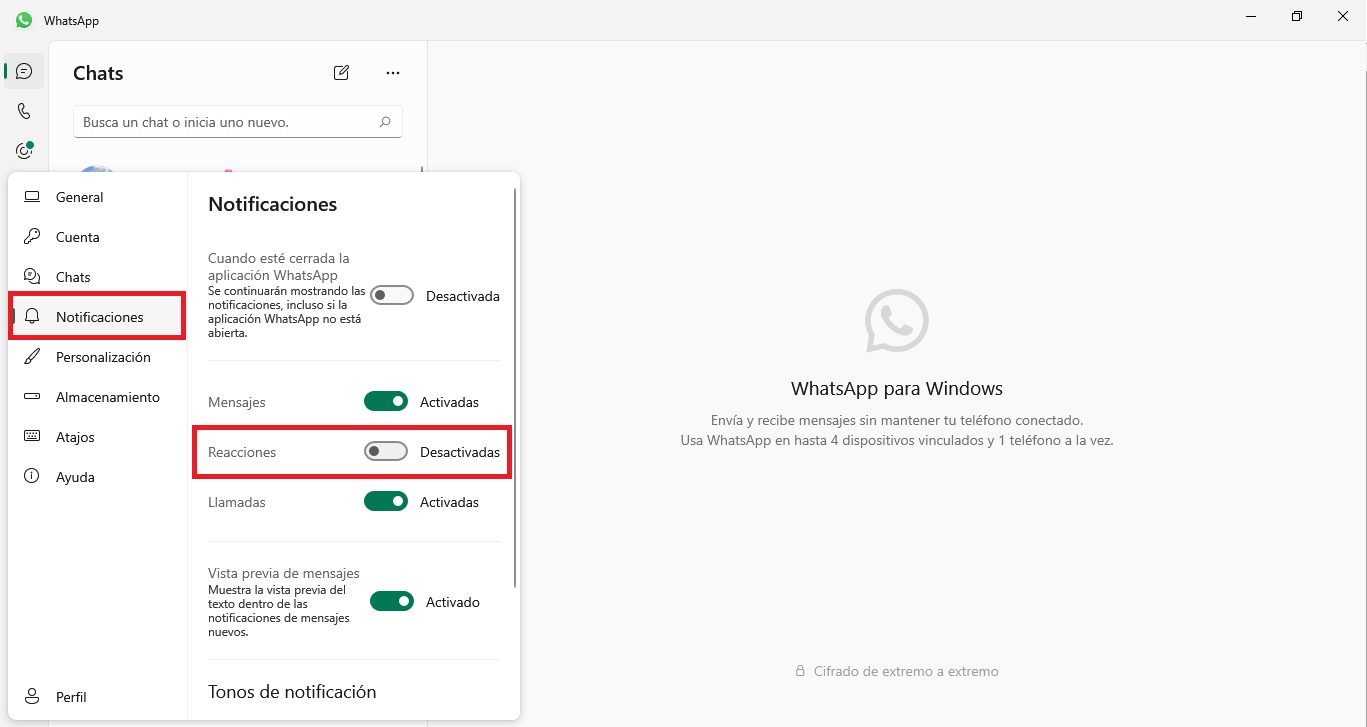This screenshot has width=1367, height=727.
Task: Turn off the Mensajes notifications toggle
Action: click(386, 402)
